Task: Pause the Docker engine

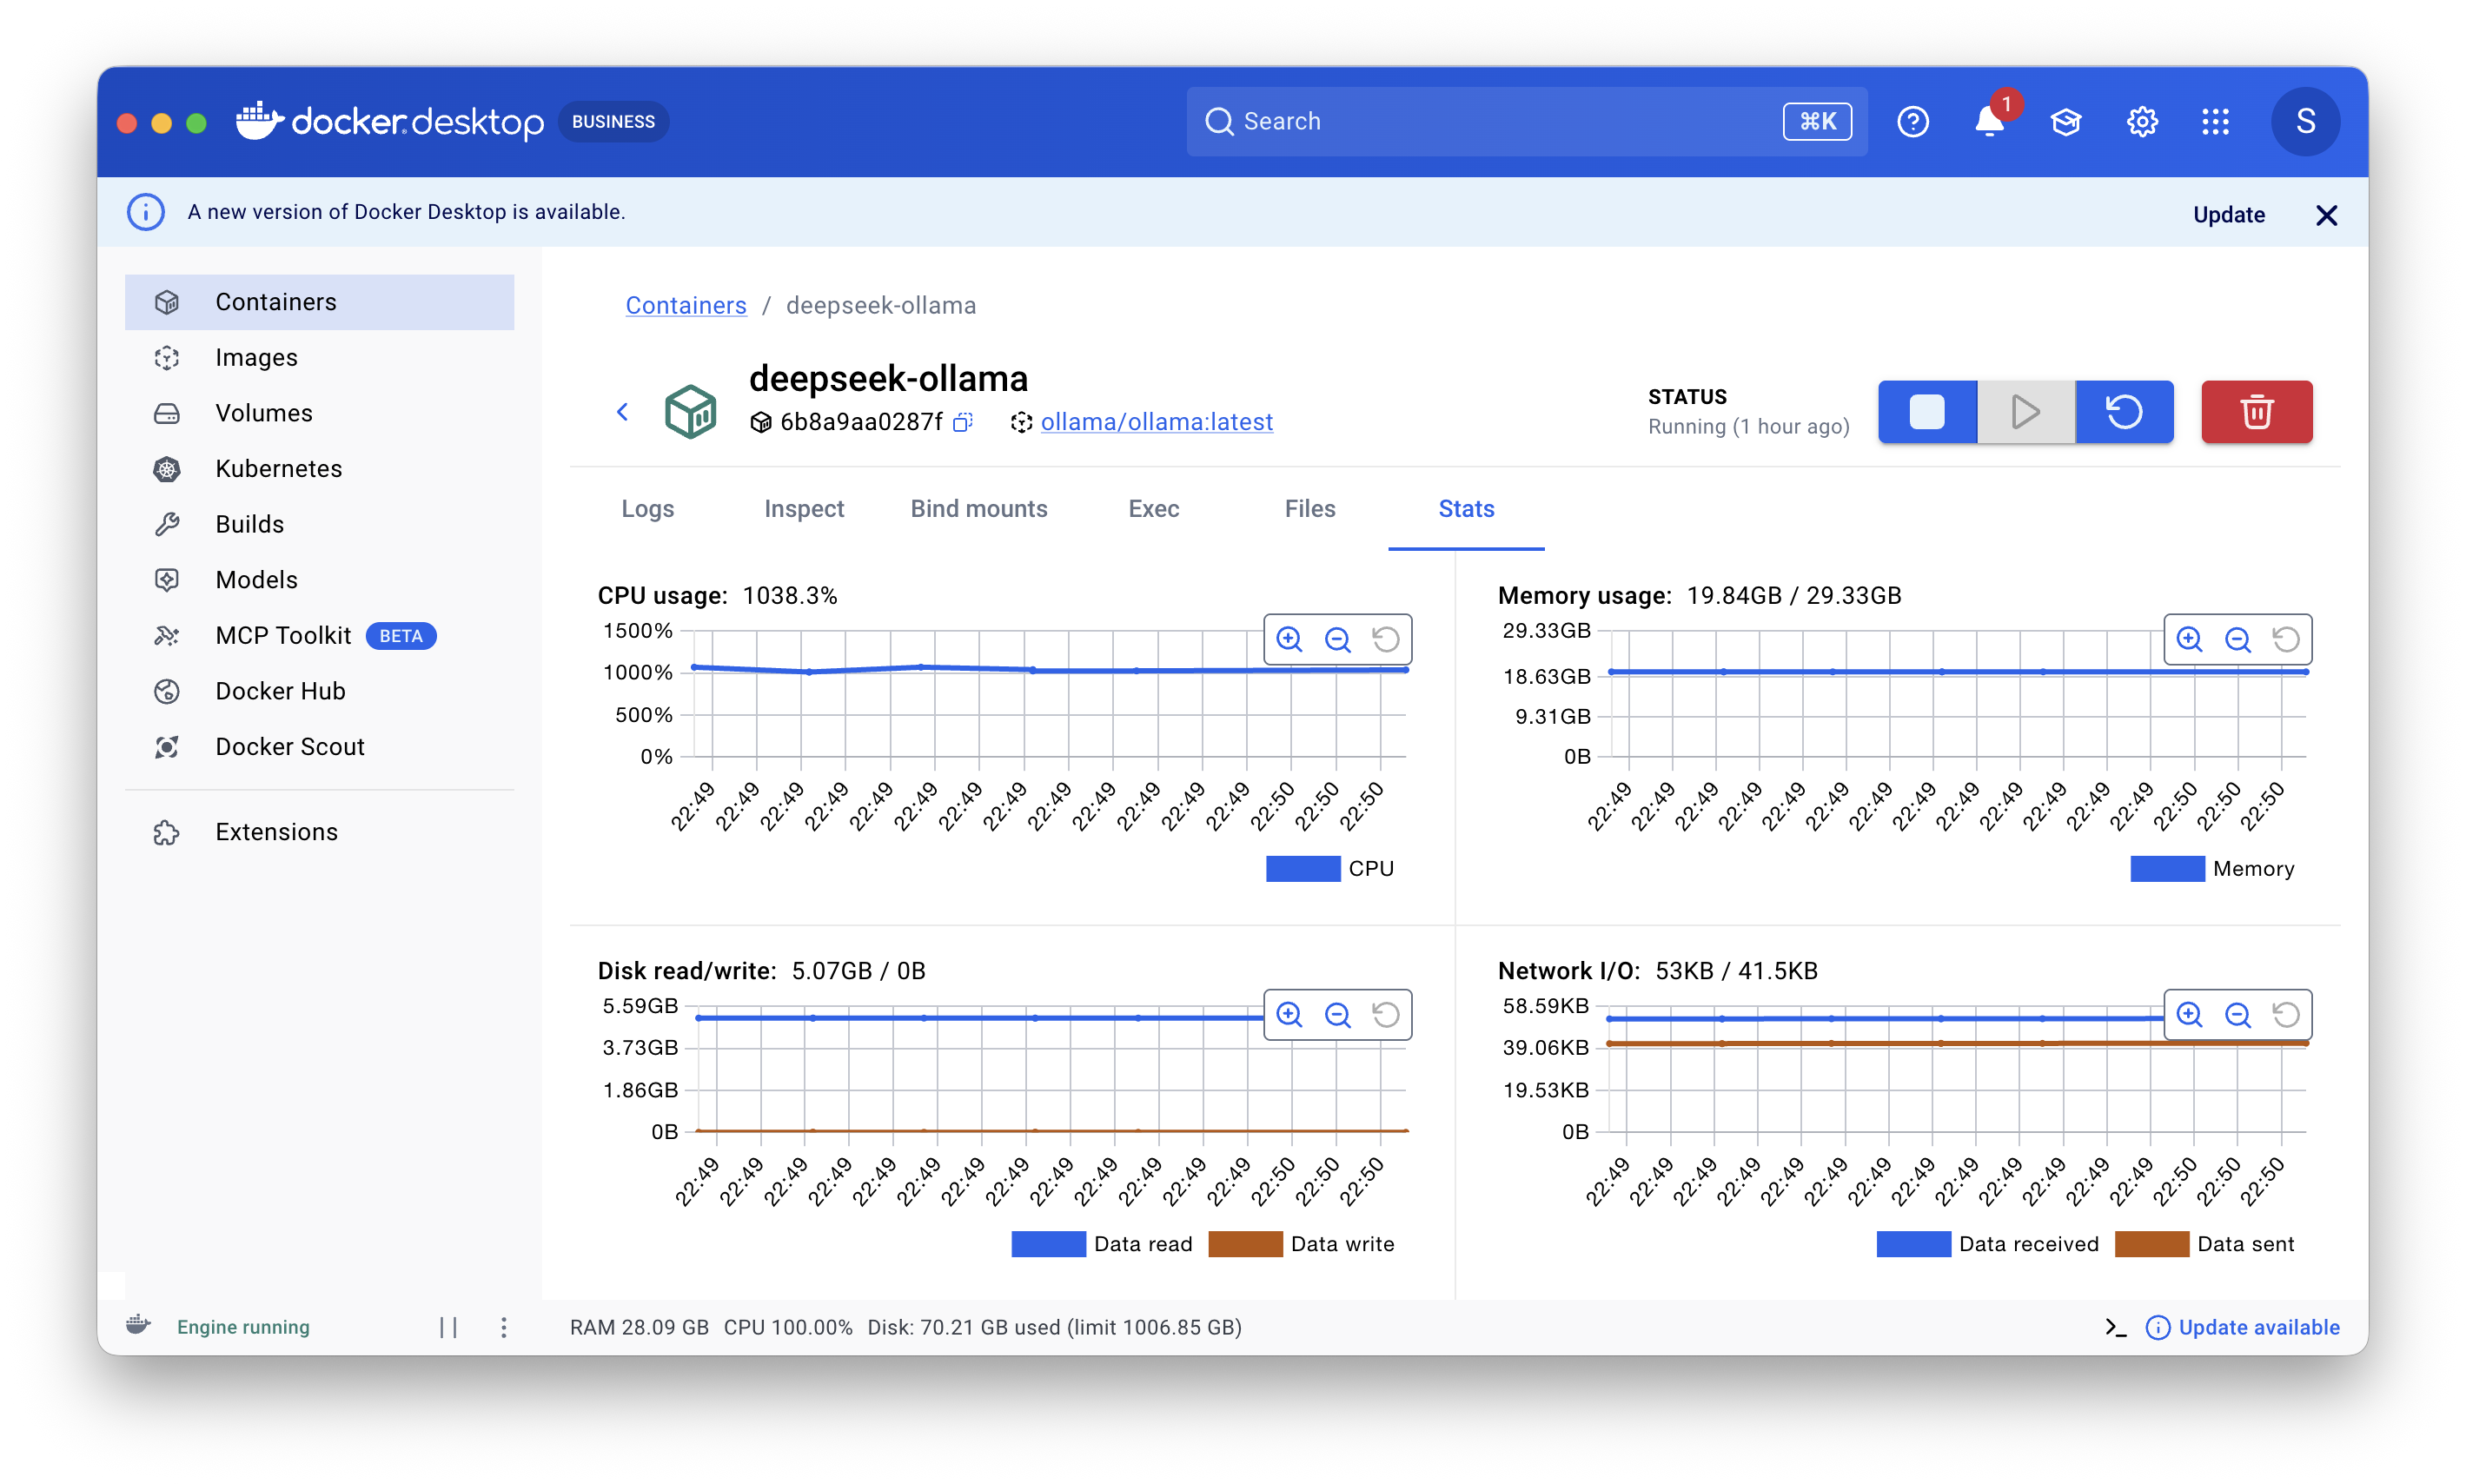Action: pyautogui.click(x=448, y=1327)
